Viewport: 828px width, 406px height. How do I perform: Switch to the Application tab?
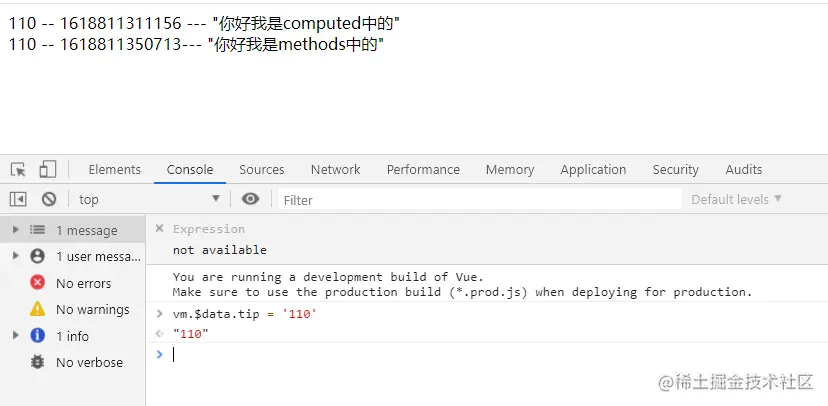593,170
